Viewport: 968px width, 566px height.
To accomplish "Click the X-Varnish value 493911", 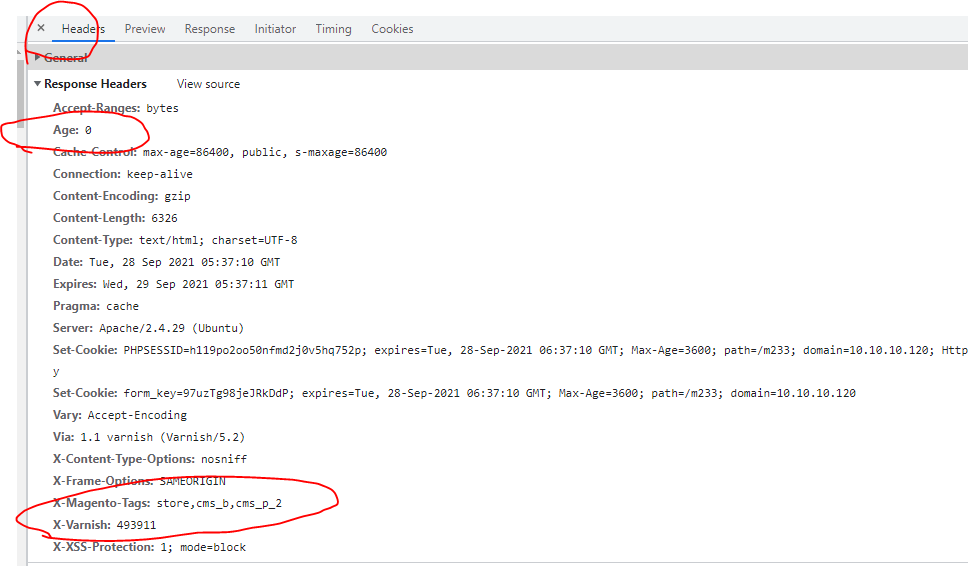I will click(x=136, y=525).
